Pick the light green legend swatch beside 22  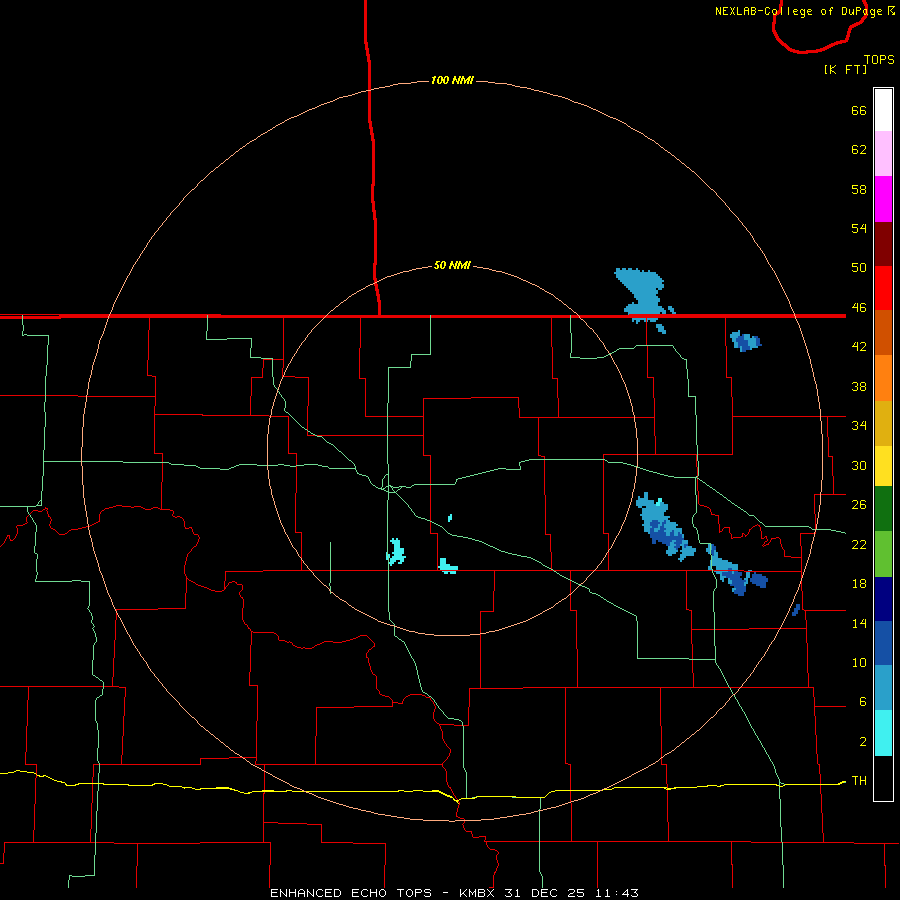pos(883,554)
